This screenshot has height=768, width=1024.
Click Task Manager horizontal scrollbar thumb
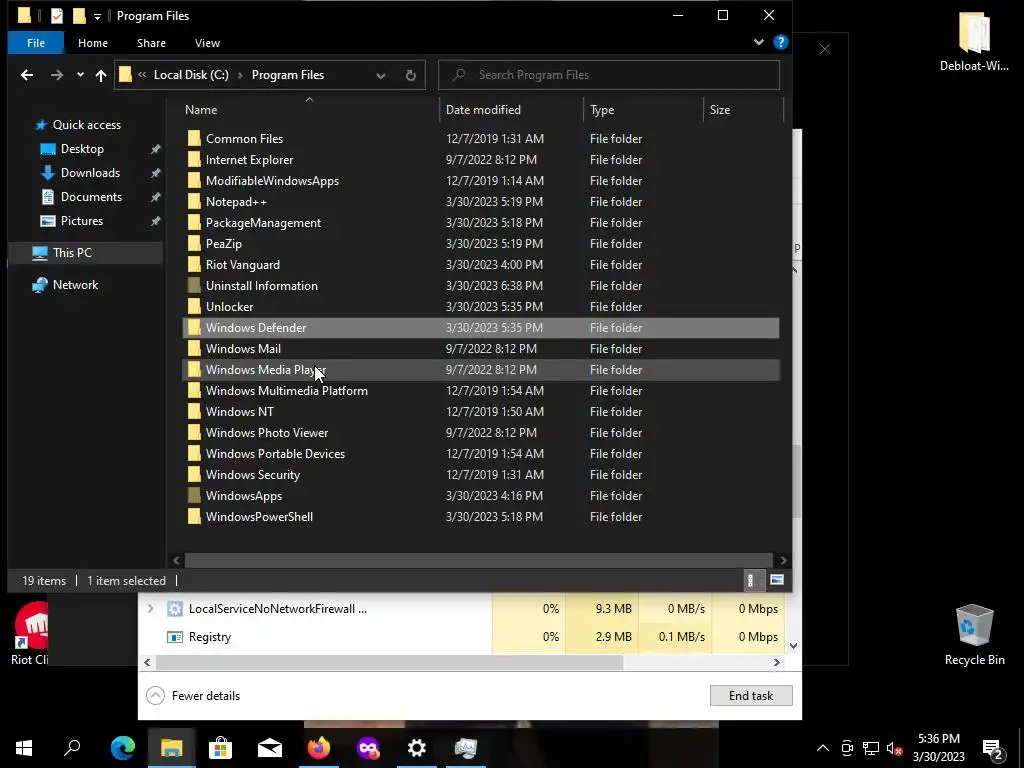click(x=389, y=662)
